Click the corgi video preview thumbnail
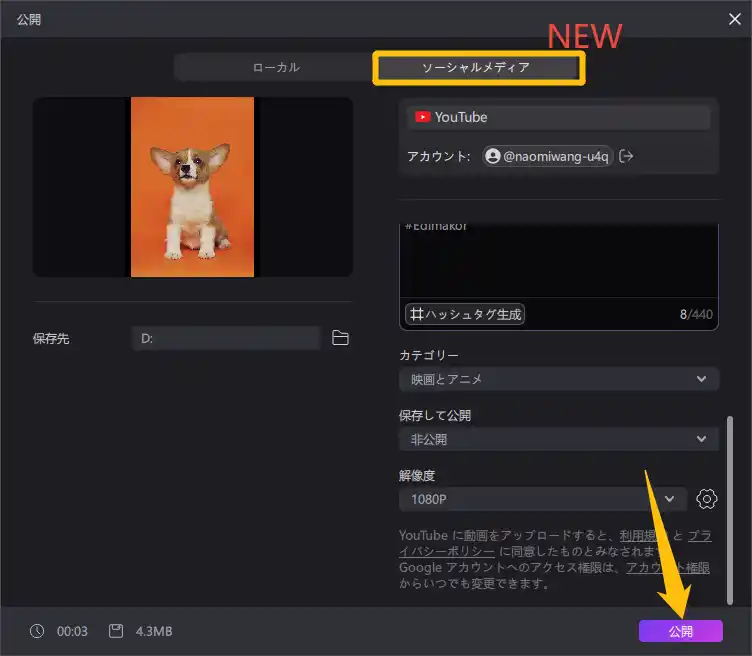This screenshot has height=656, width=752. coord(192,187)
